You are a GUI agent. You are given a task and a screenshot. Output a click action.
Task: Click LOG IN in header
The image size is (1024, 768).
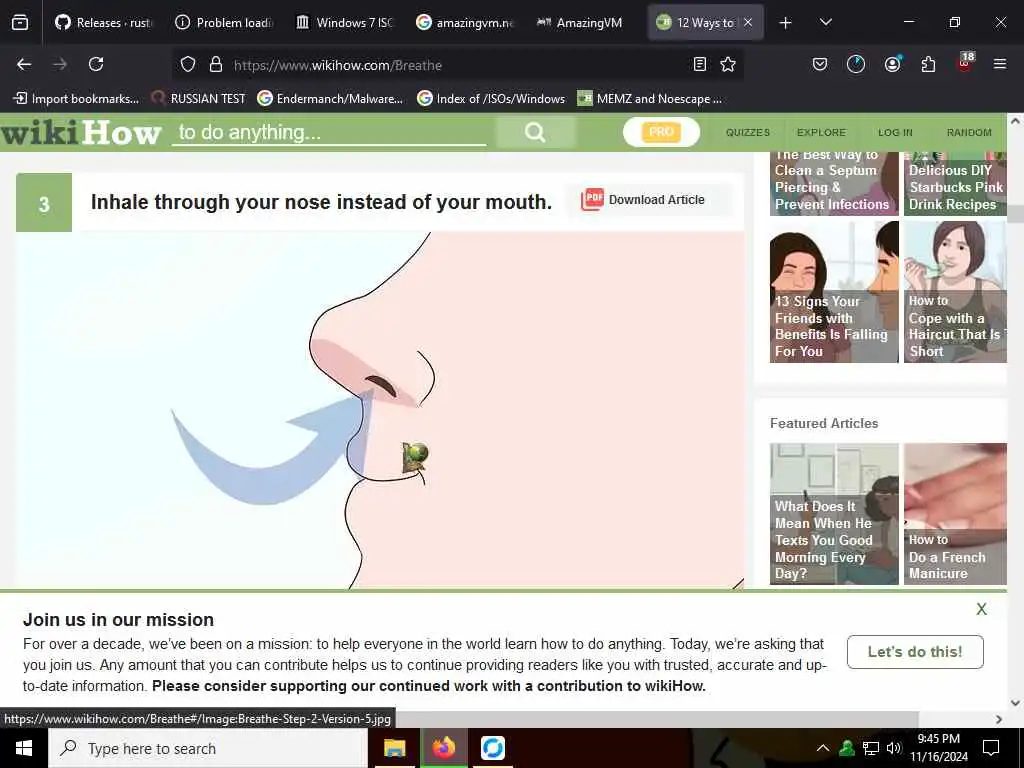[895, 133]
